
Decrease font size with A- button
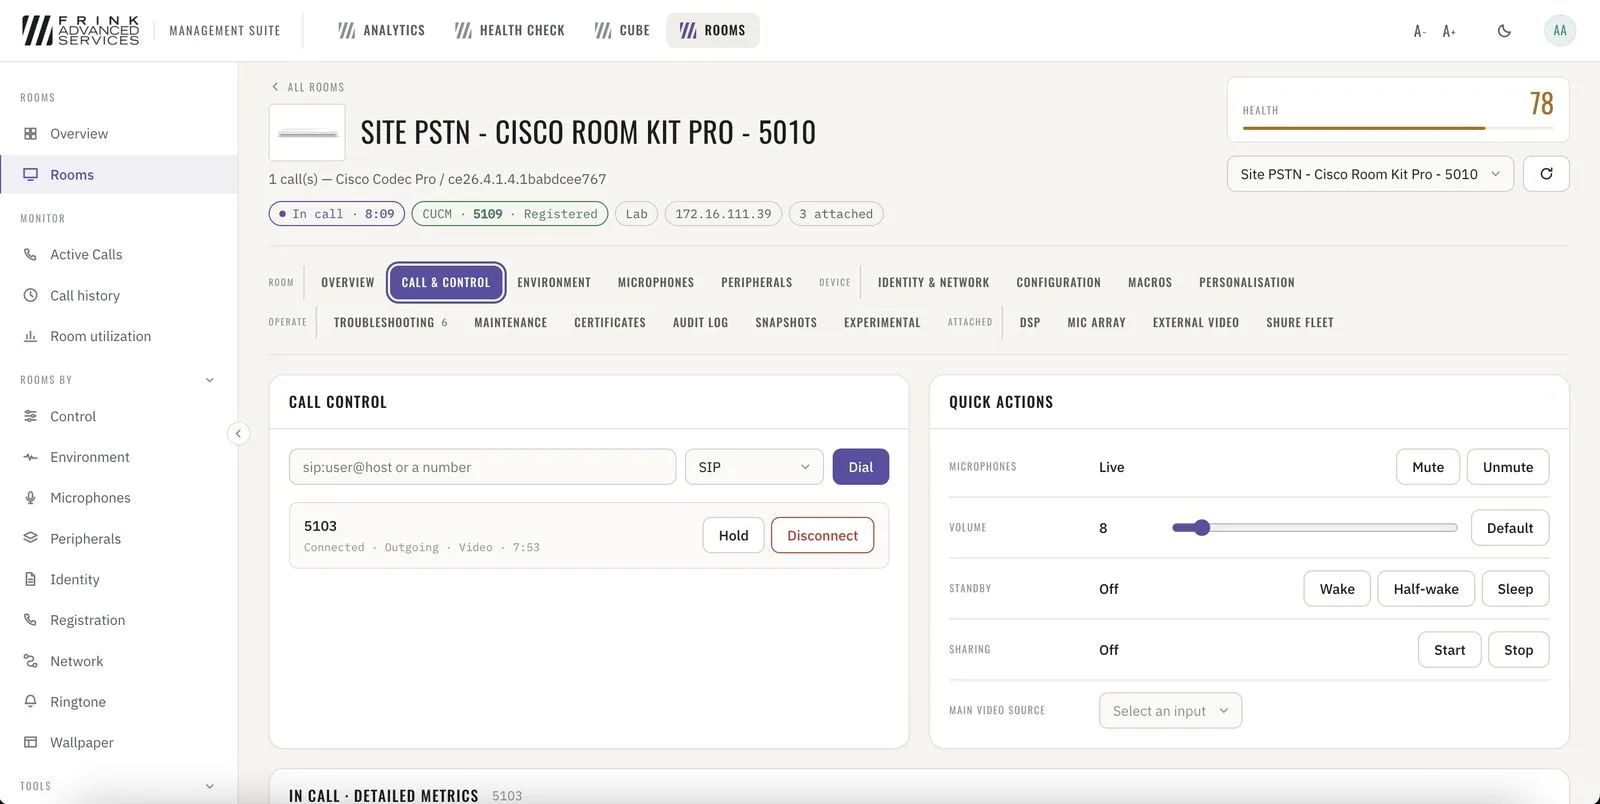point(1419,31)
